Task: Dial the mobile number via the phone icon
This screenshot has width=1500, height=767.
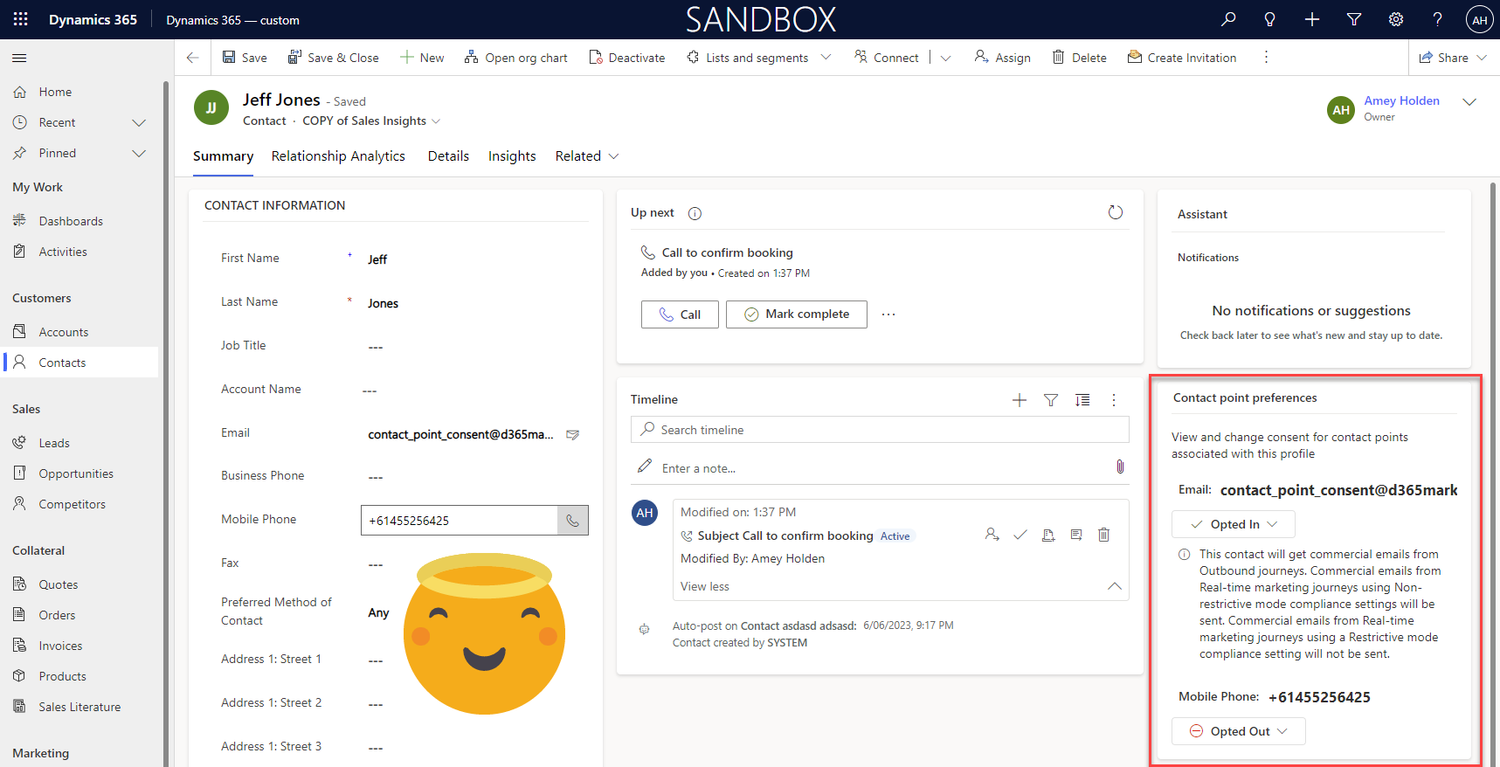Action: [572, 520]
